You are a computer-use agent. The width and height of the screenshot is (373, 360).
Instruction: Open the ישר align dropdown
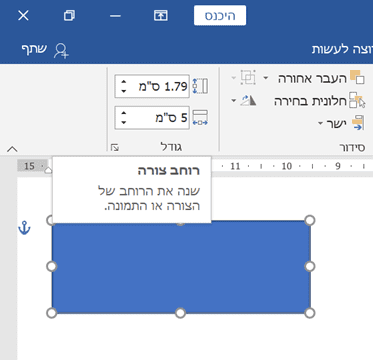tap(341, 123)
